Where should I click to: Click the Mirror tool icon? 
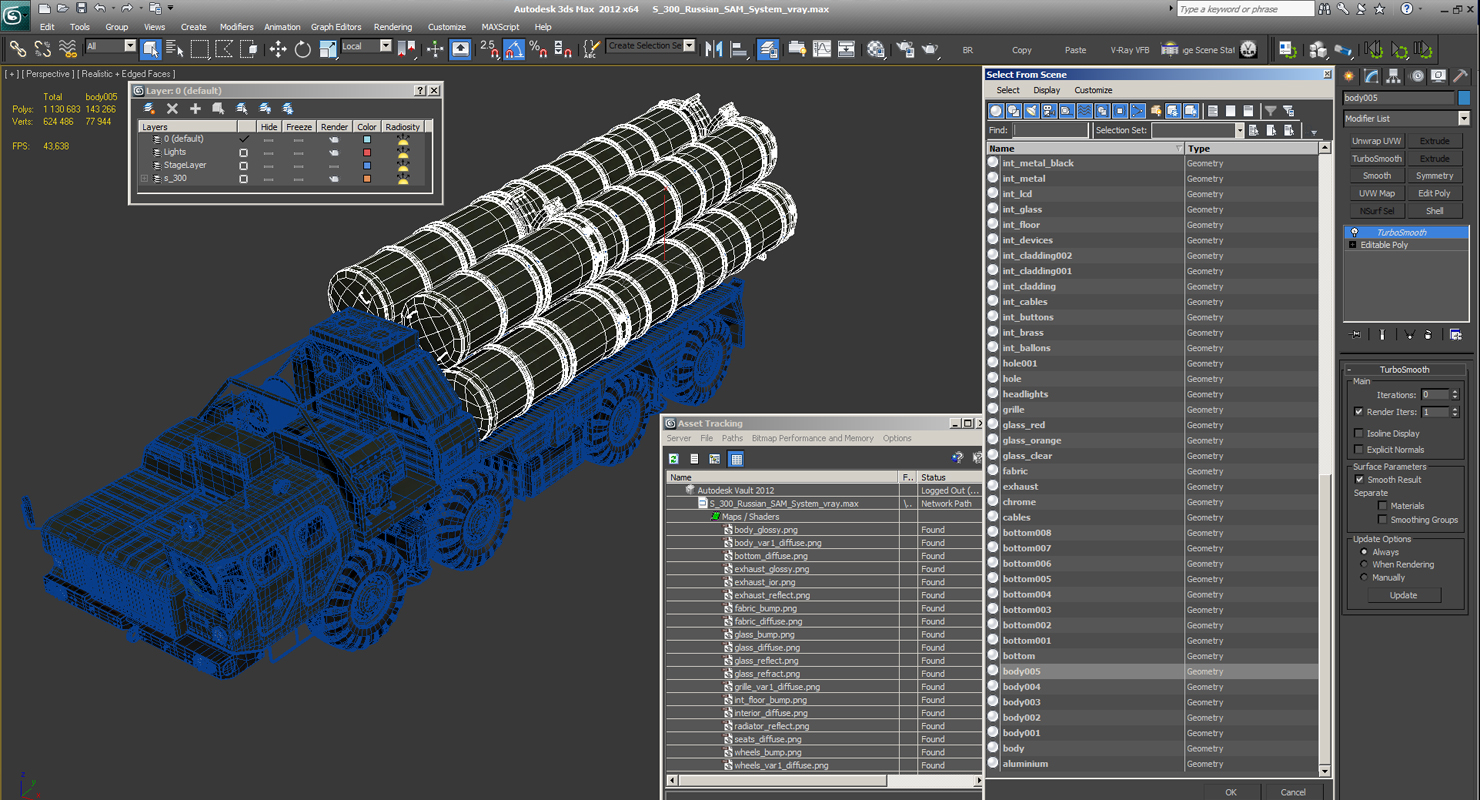coord(714,49)
